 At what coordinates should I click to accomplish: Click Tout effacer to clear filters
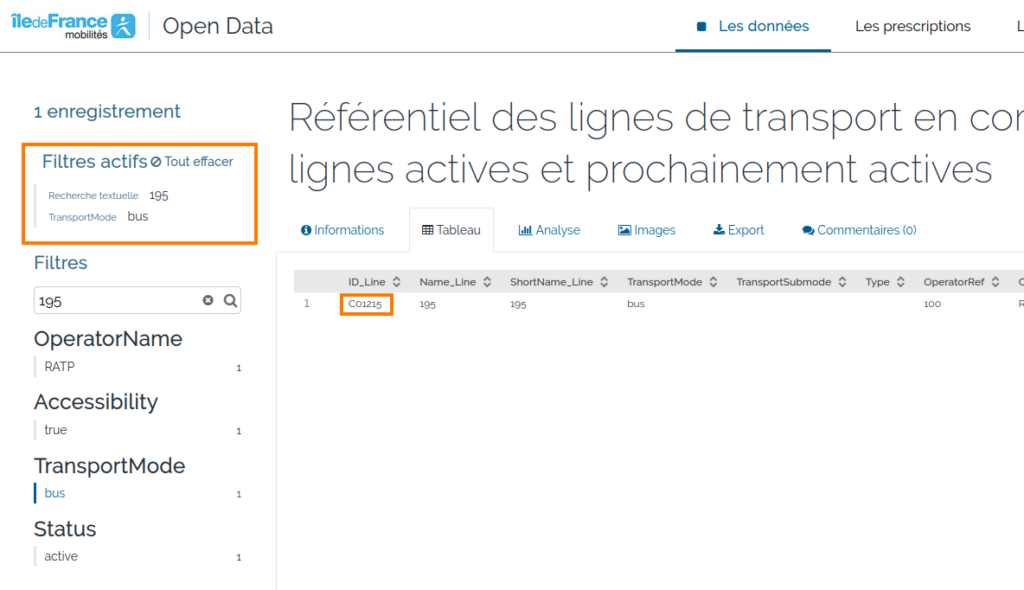192,162
